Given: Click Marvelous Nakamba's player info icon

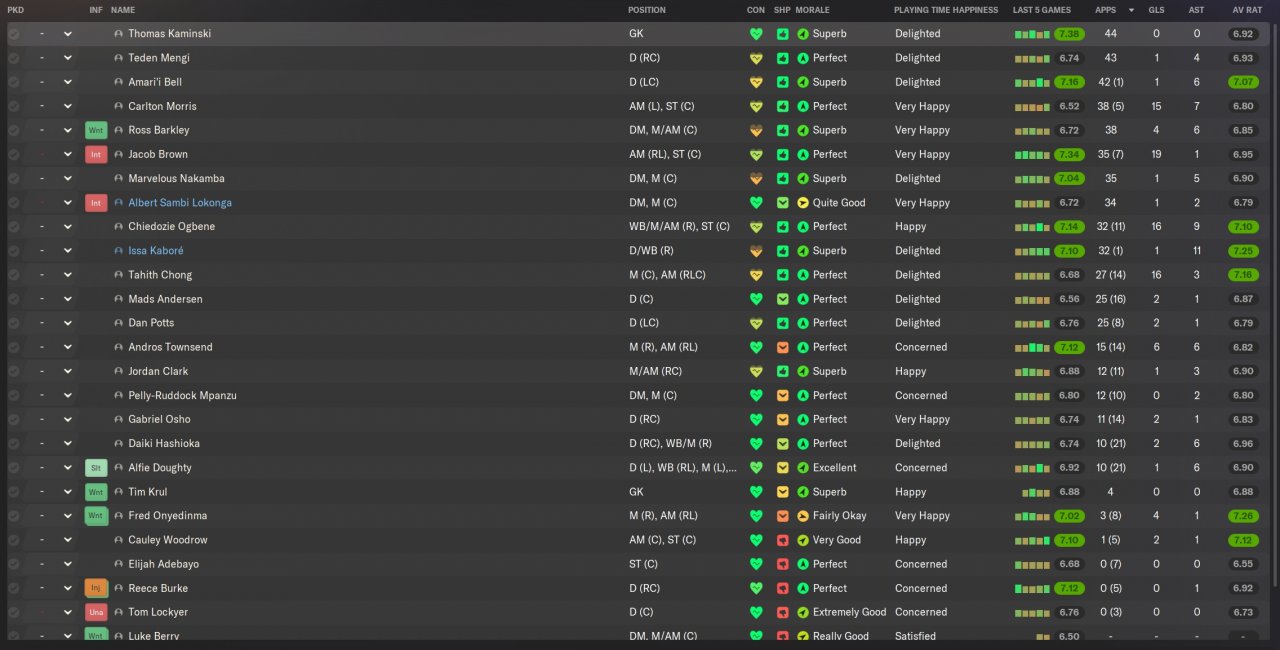Looking at the screenshot, I should coord(119,178).
